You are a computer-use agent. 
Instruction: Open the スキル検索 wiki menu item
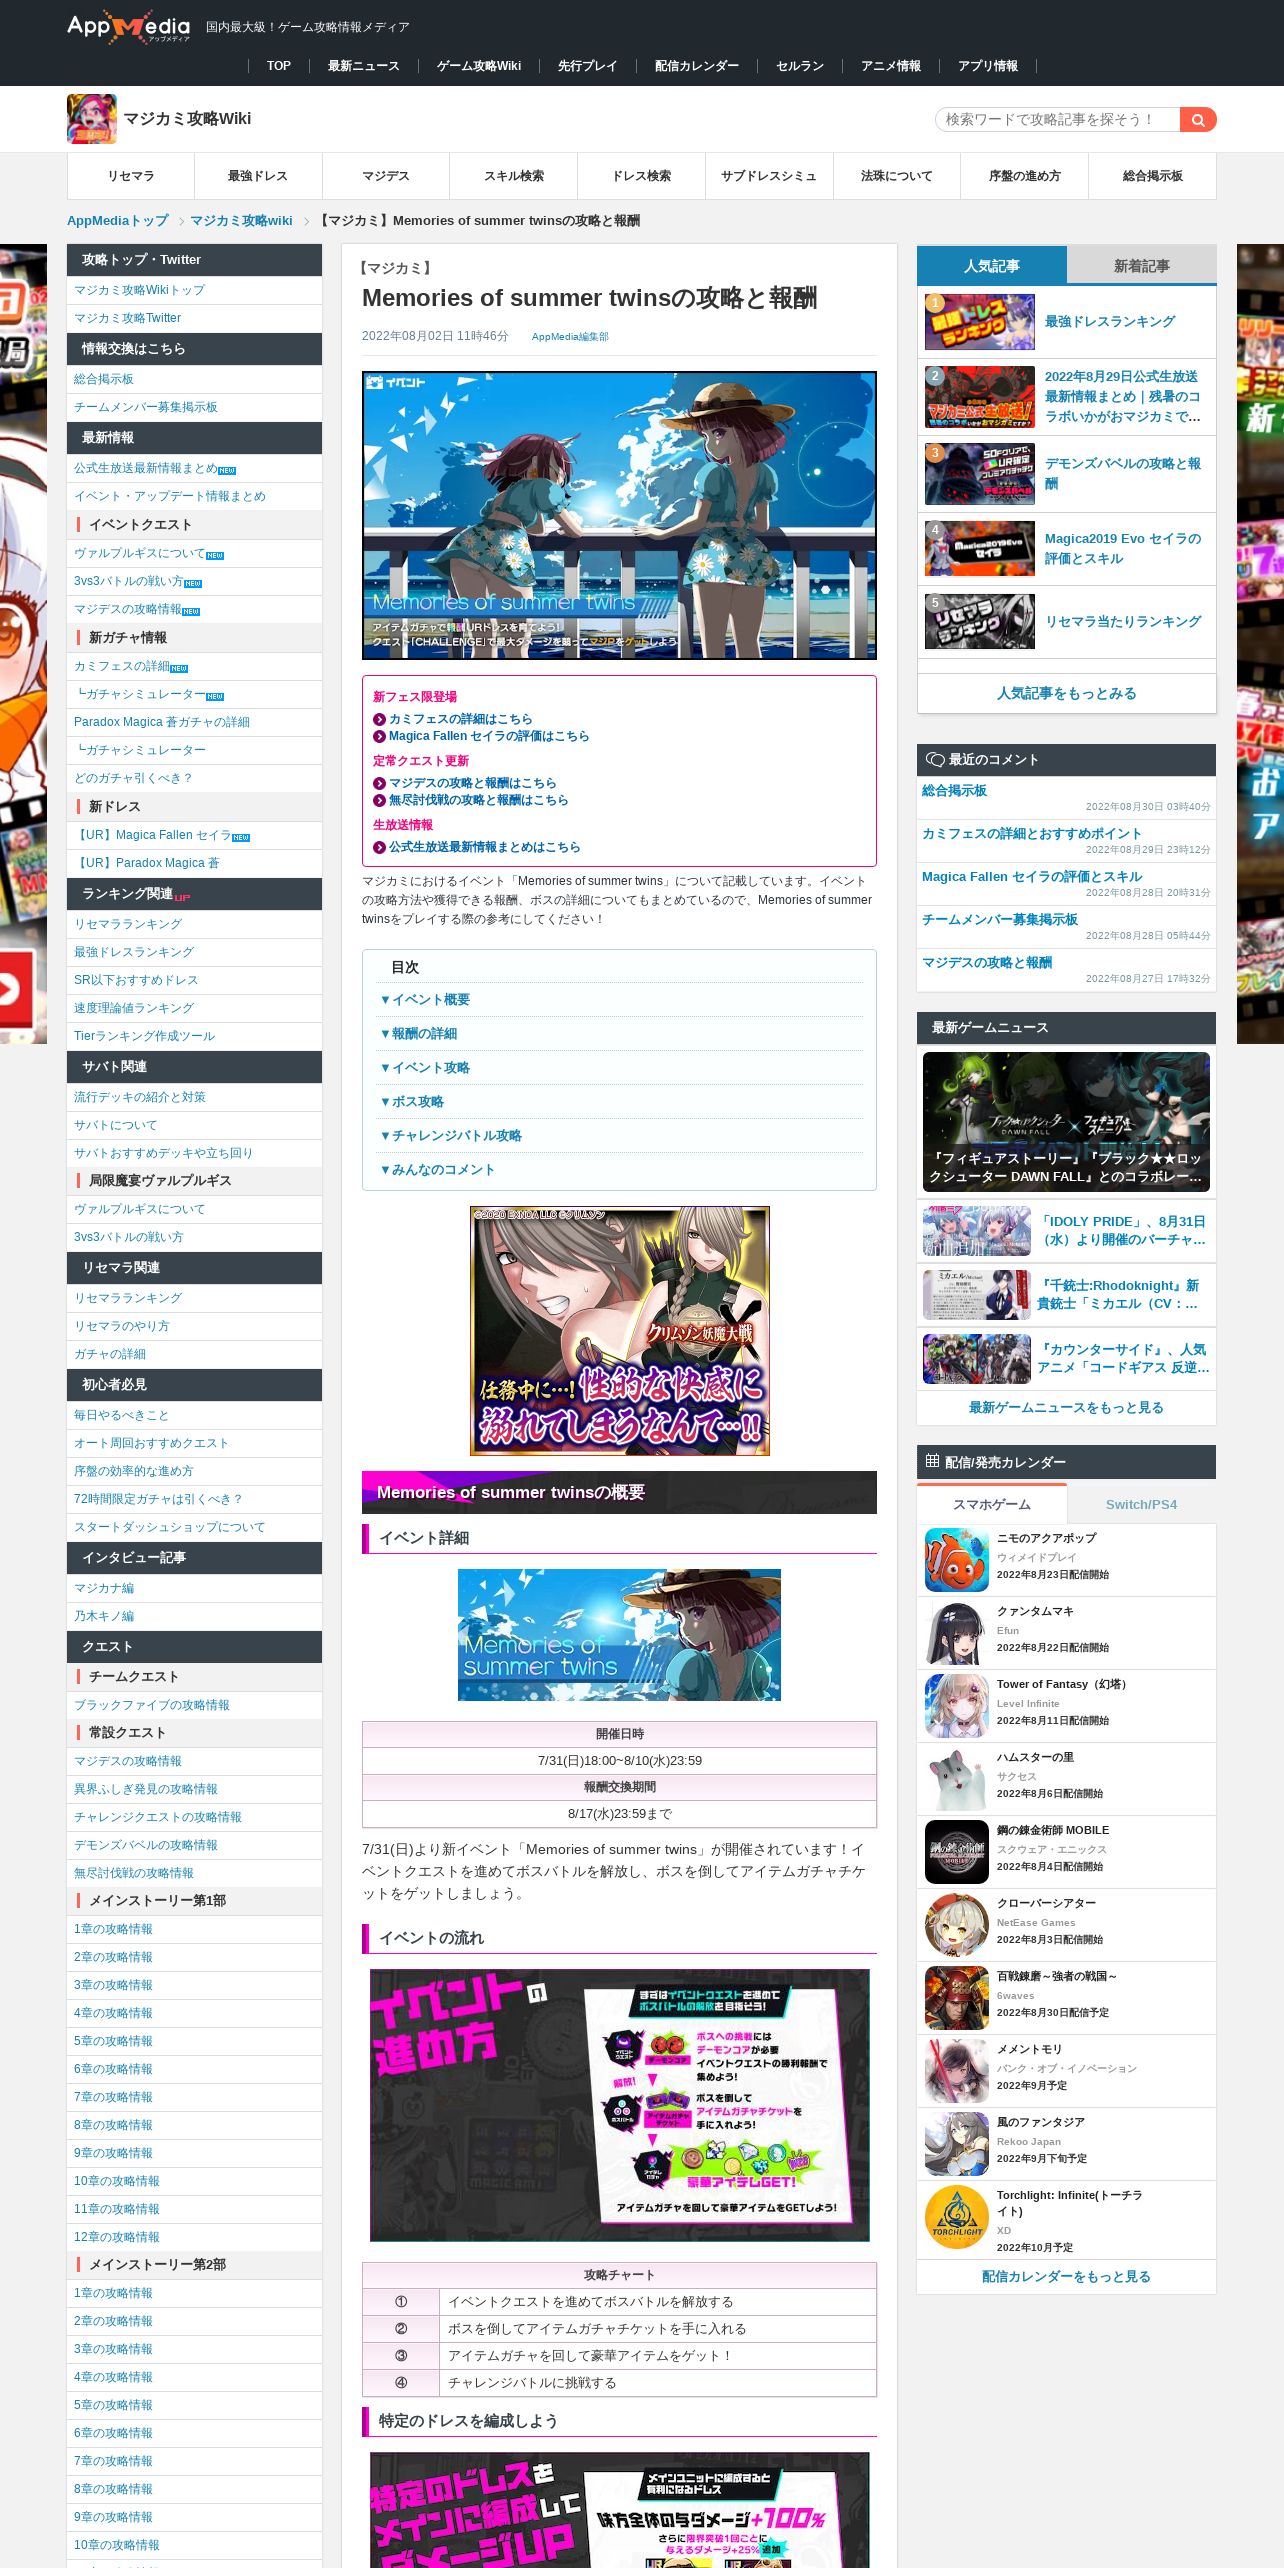click(514, 176)
